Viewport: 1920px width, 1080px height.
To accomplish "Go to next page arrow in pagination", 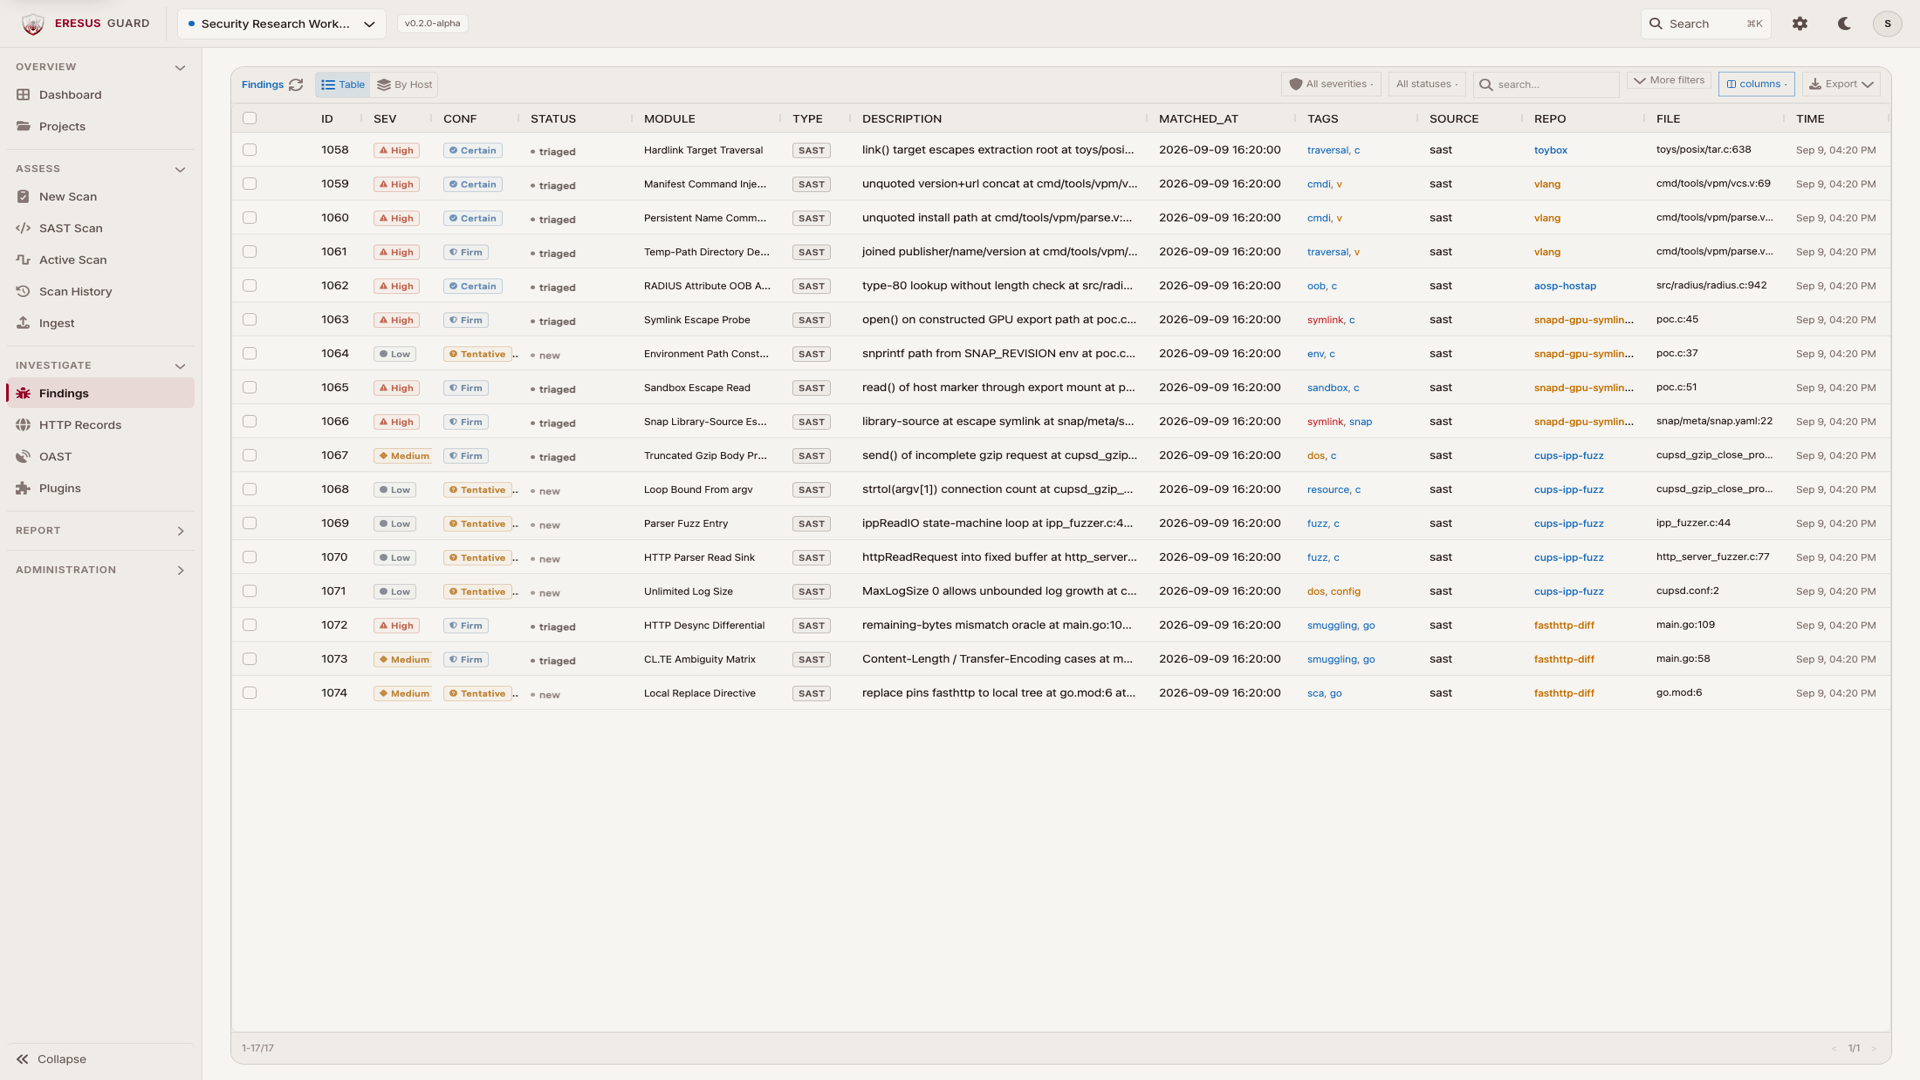I will click(x=1874, y=1048).
